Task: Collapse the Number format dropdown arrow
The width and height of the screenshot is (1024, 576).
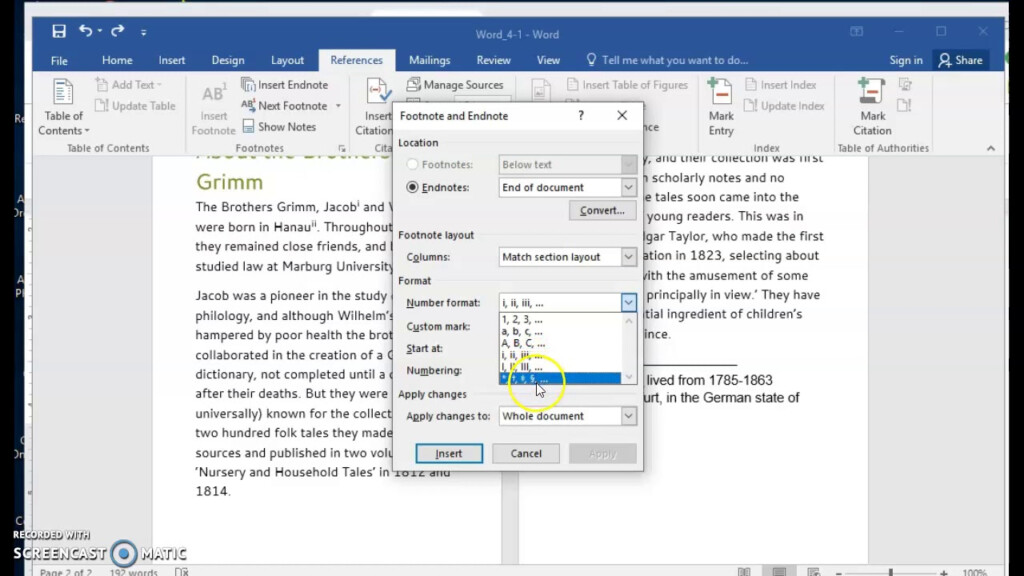Action: coord(628,302)
